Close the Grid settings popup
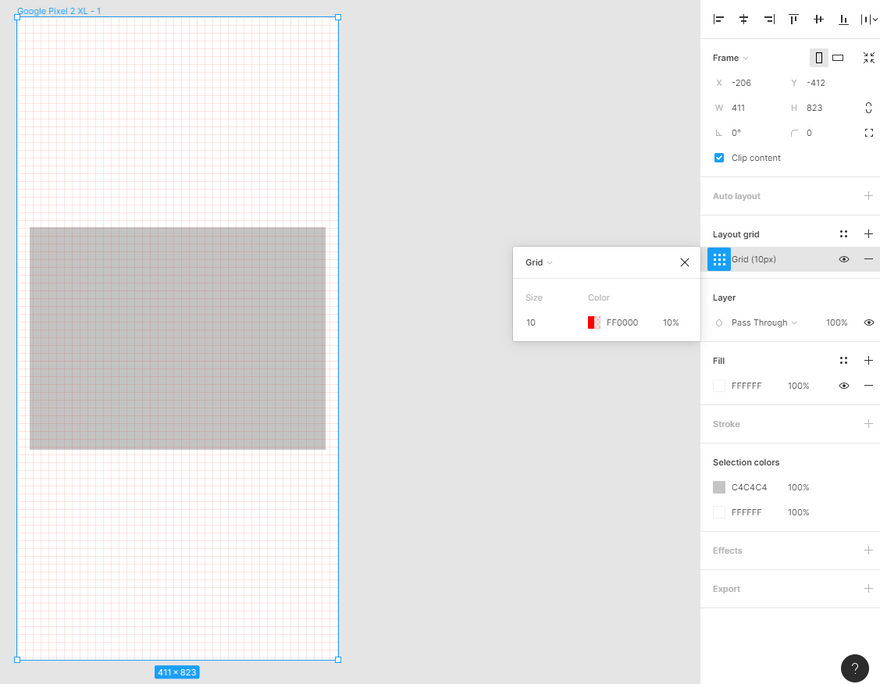The image size is (880, 684). tap(684, 263)
